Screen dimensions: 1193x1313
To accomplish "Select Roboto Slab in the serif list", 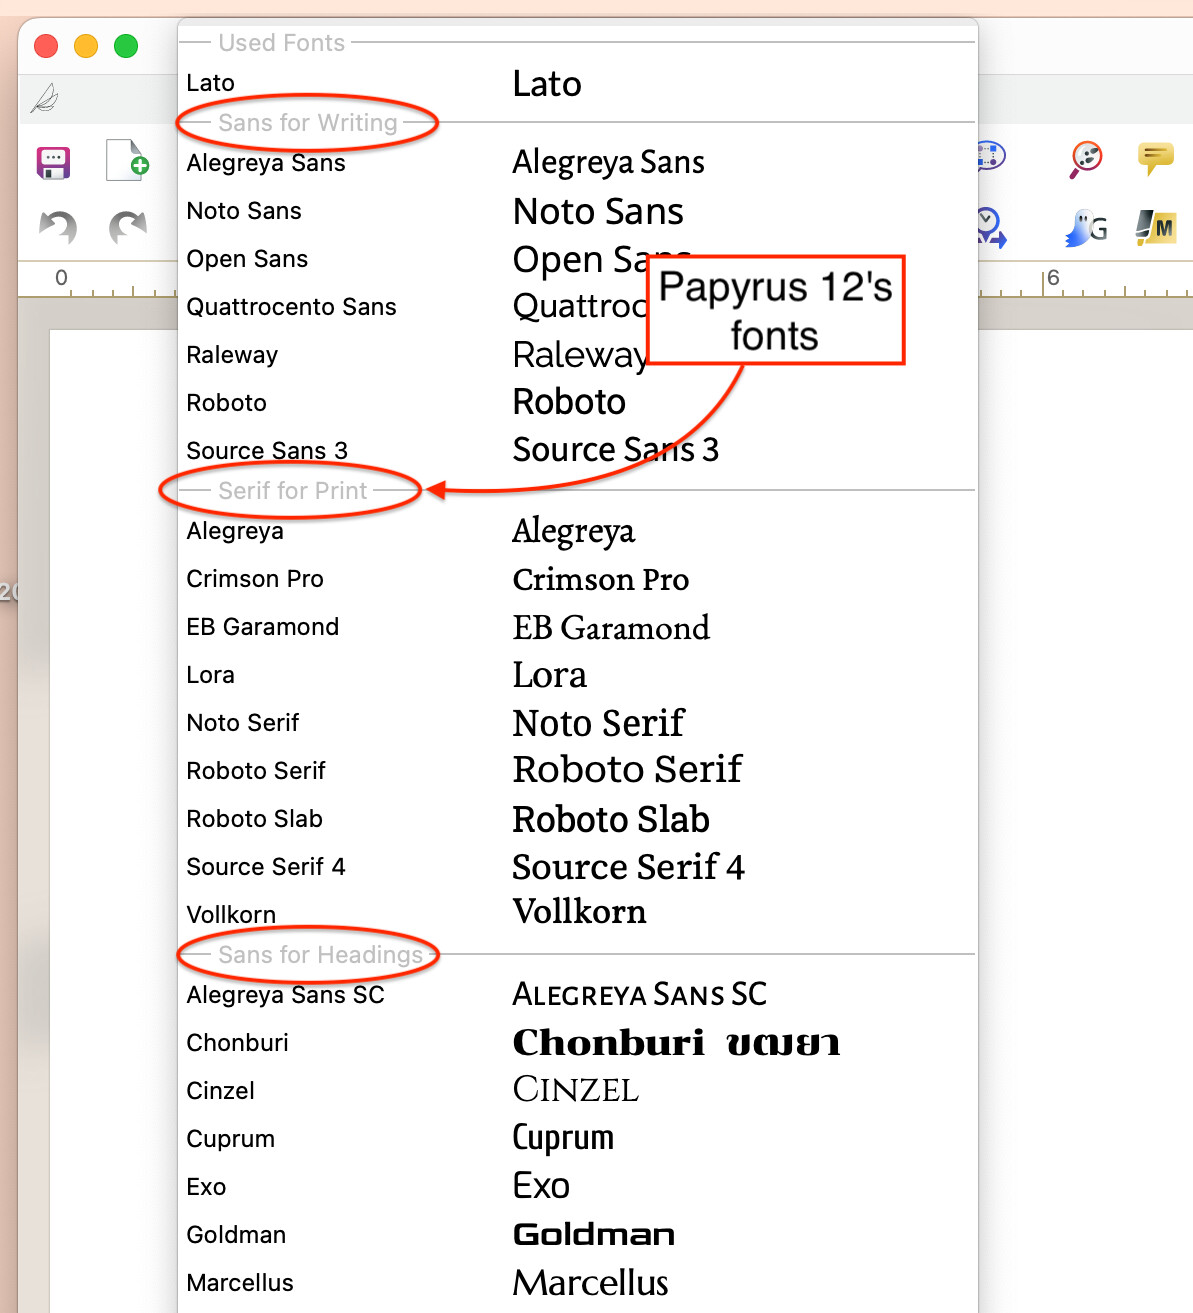I will (x=254, y=819).
